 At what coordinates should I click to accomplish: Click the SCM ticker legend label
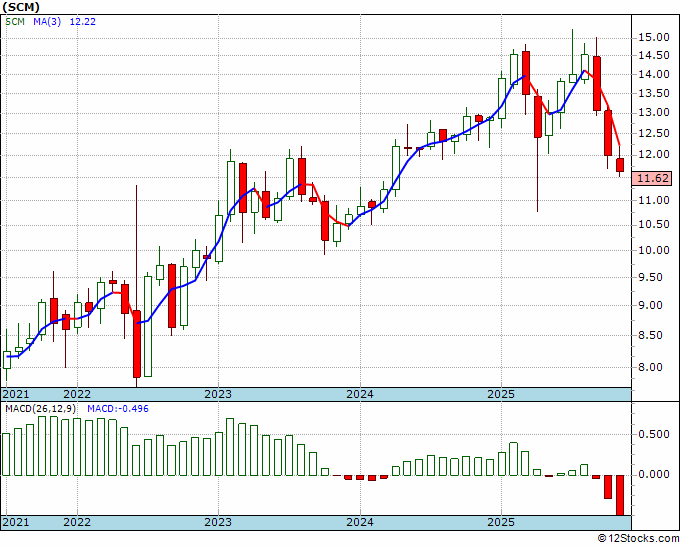15,22
